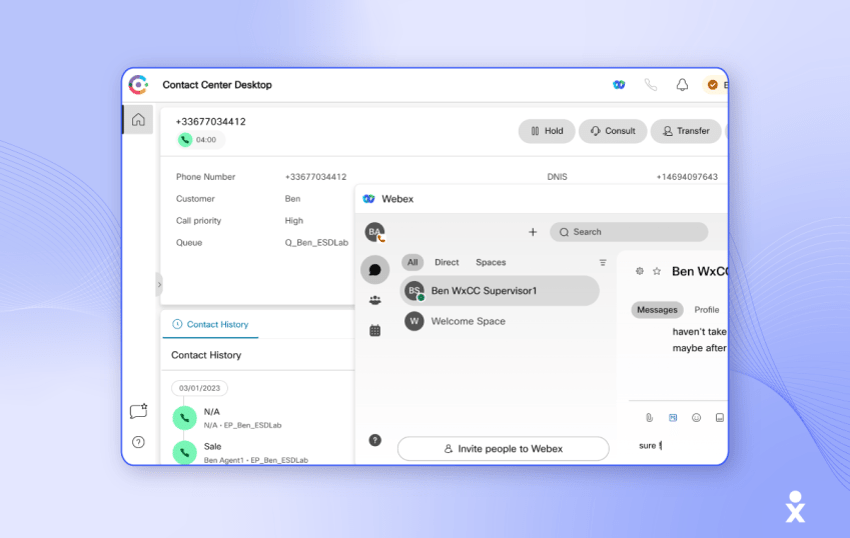Open the BA profile avatar in Webex
Image resolution: width=850 pixels, height=538 pixels.
[x=375, y=232]
